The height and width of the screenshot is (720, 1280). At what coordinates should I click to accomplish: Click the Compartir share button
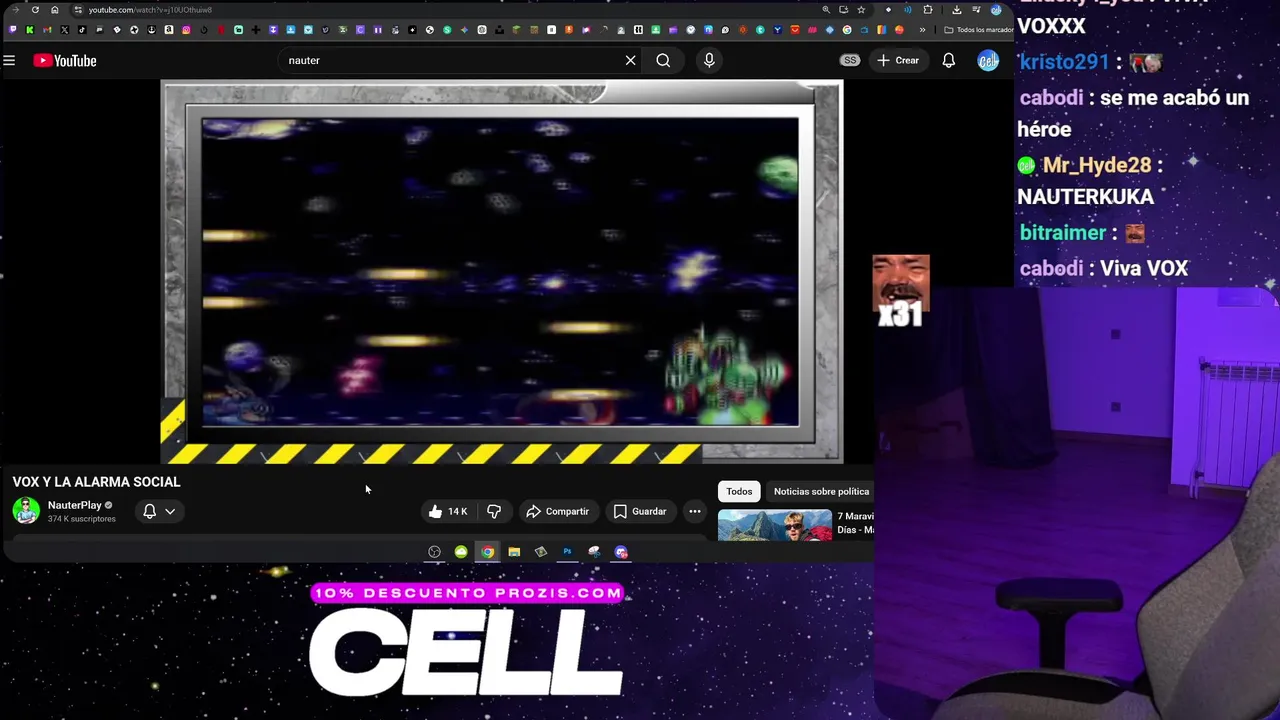(557, 511)
